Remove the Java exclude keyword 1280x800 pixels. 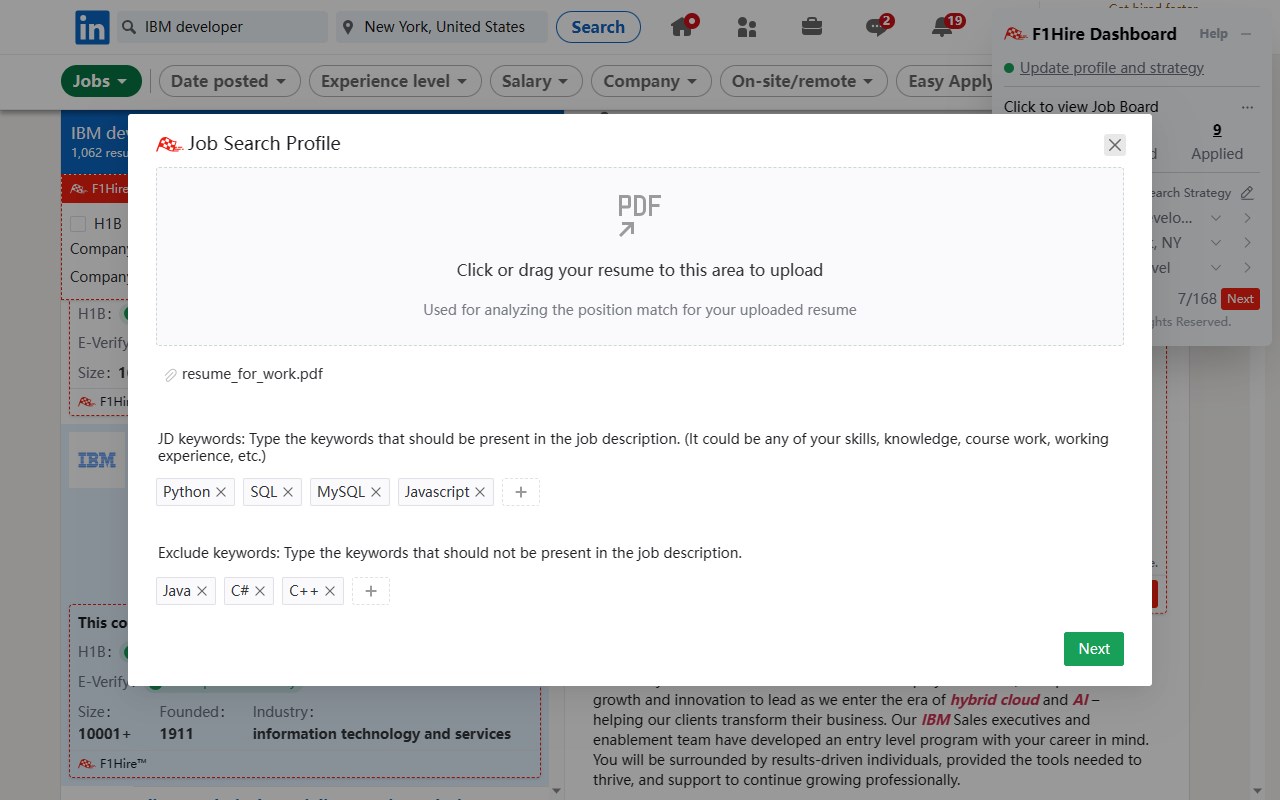pyautogui.click(x=202, y=591)
